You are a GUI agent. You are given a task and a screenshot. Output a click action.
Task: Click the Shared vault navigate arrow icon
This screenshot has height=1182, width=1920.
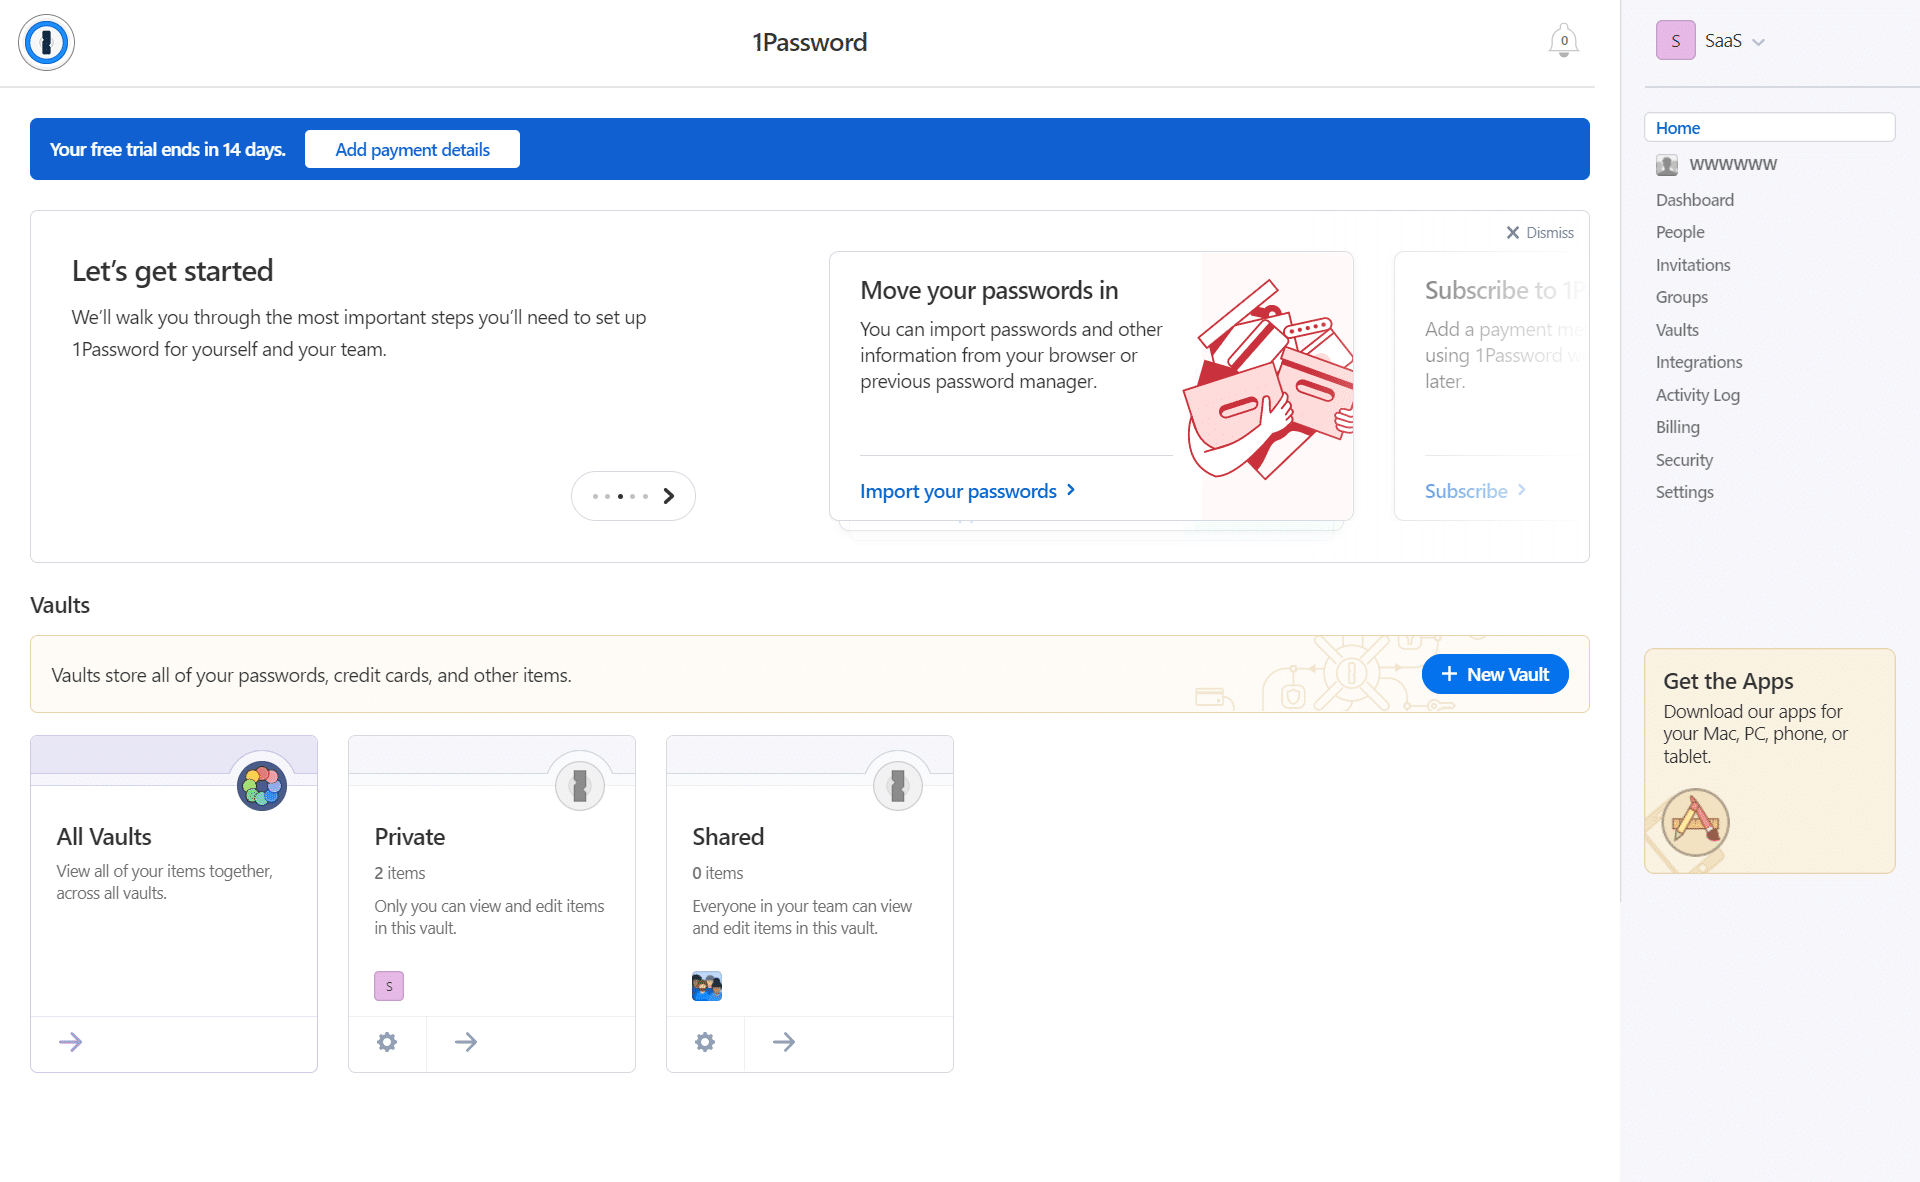[784, 1041]
